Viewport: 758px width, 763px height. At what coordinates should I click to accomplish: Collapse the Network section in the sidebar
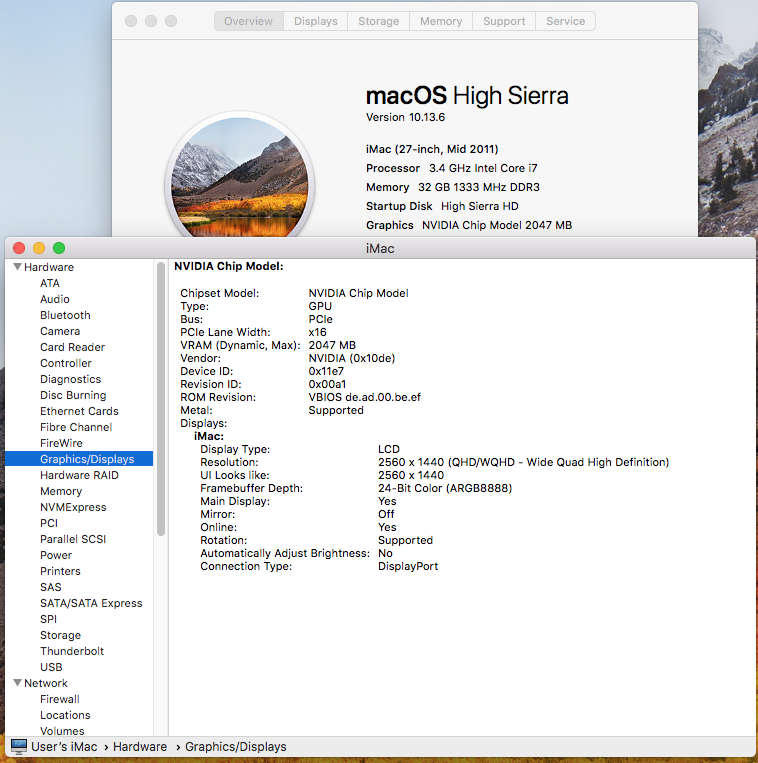pyautogui.click(x=18, y=683)
